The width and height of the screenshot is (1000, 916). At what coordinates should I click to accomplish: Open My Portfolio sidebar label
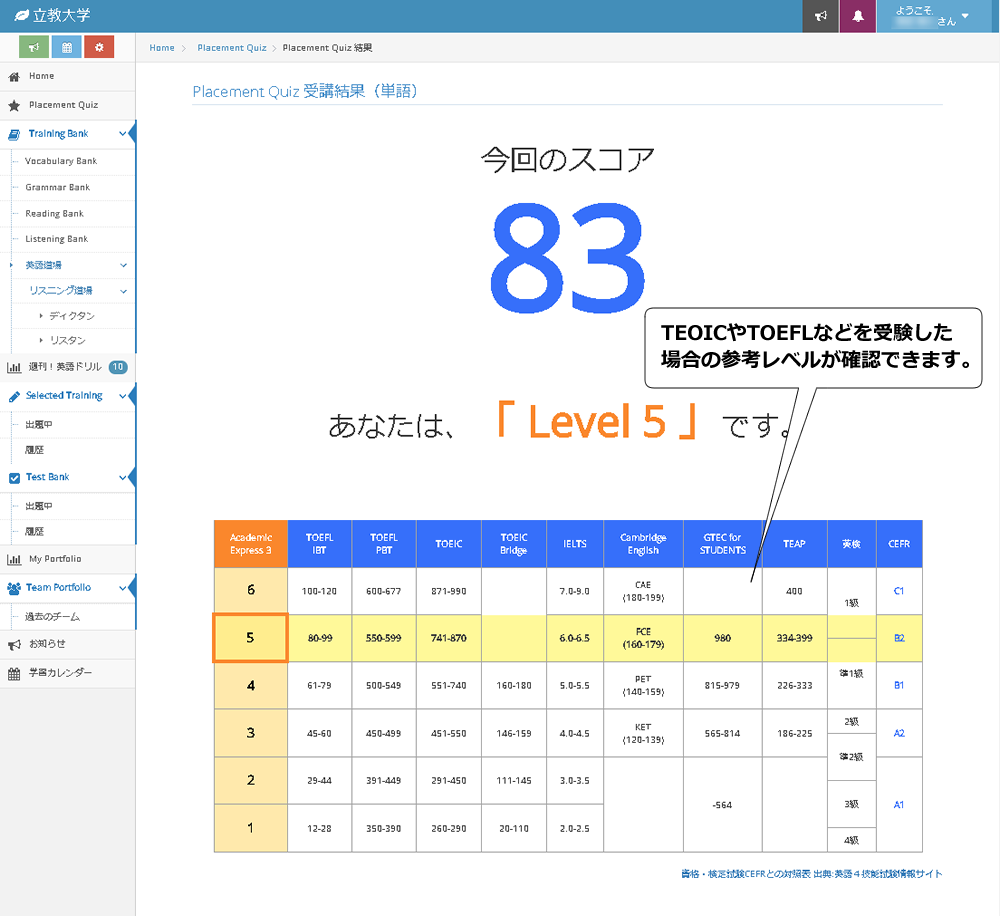click(55, 559)
